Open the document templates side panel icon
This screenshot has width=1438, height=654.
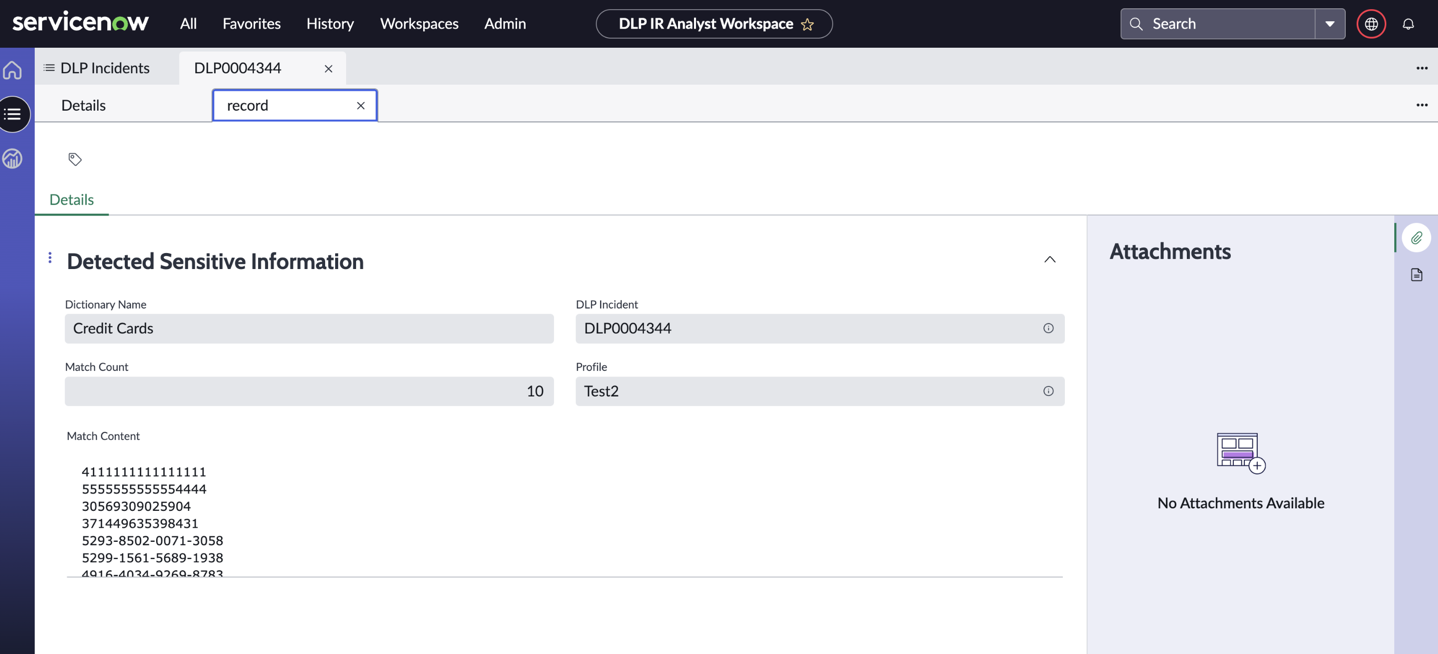[1417, 275]
